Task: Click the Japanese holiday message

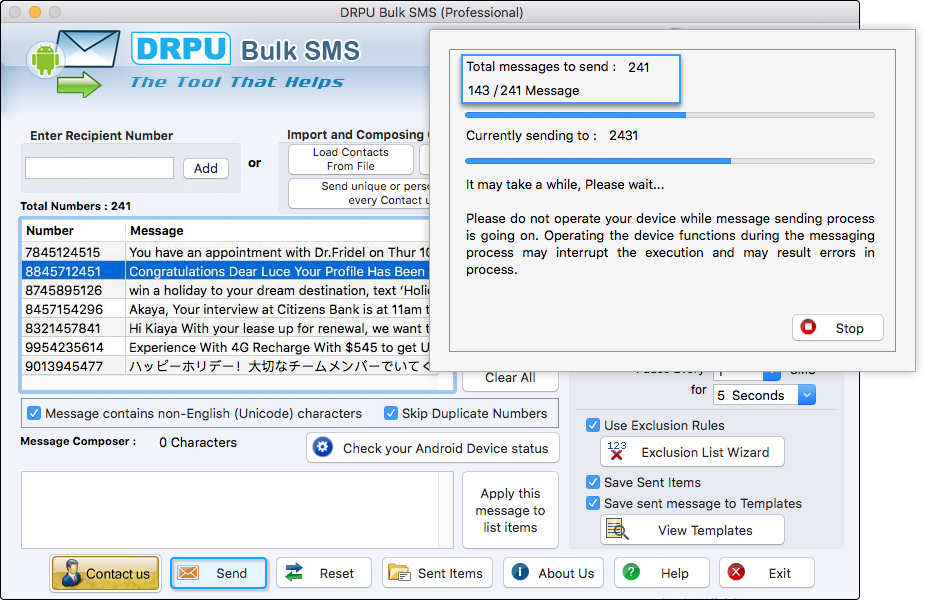Action: pos(279,366)
